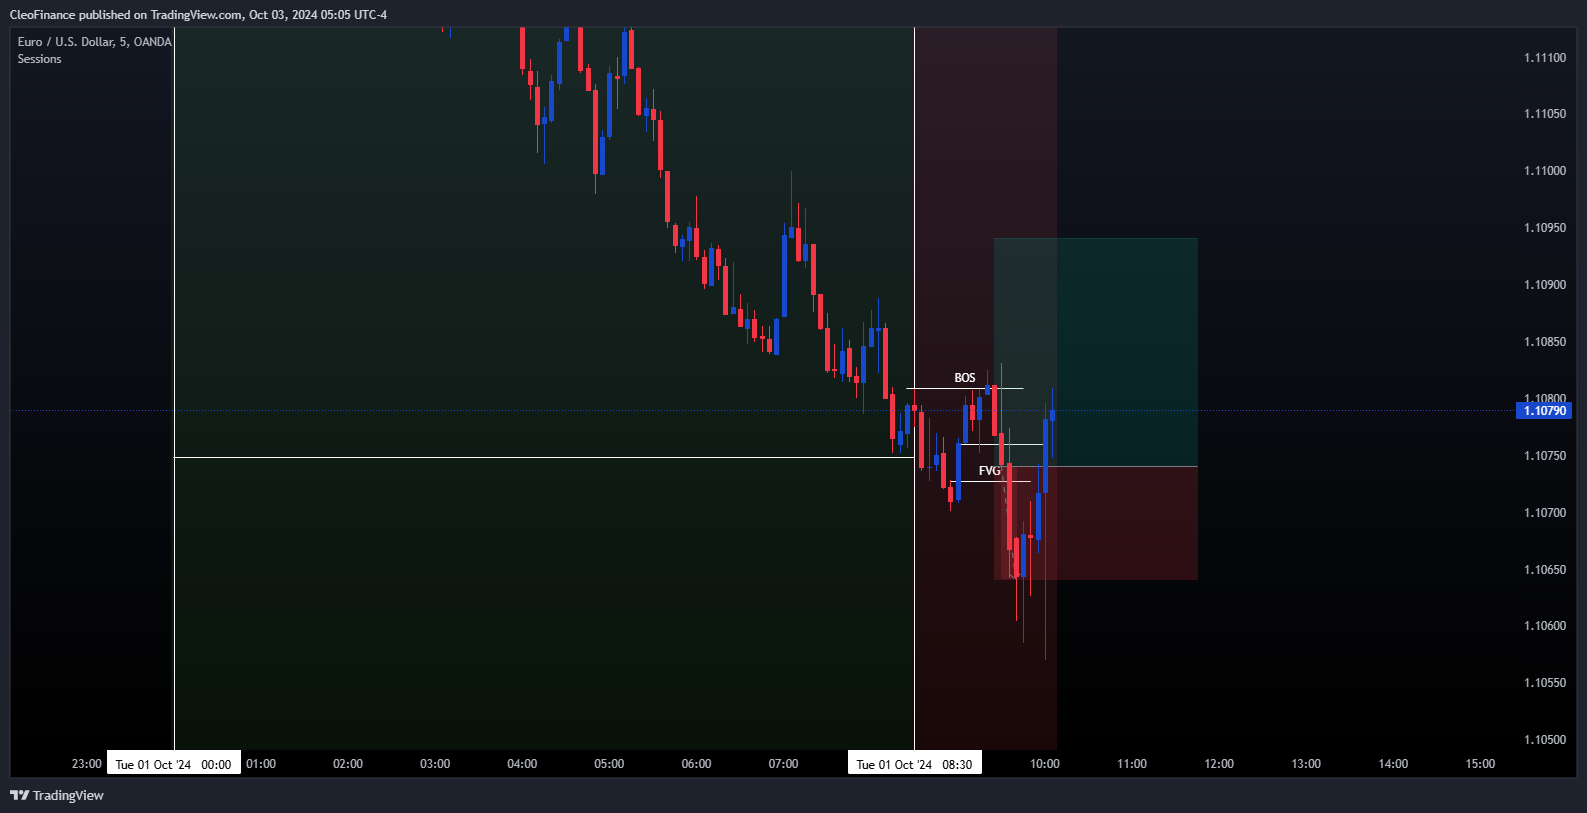Click the 1.10700 price axis label
1587x813 pixels.
pyautogui.click(x=1545, y=513)
